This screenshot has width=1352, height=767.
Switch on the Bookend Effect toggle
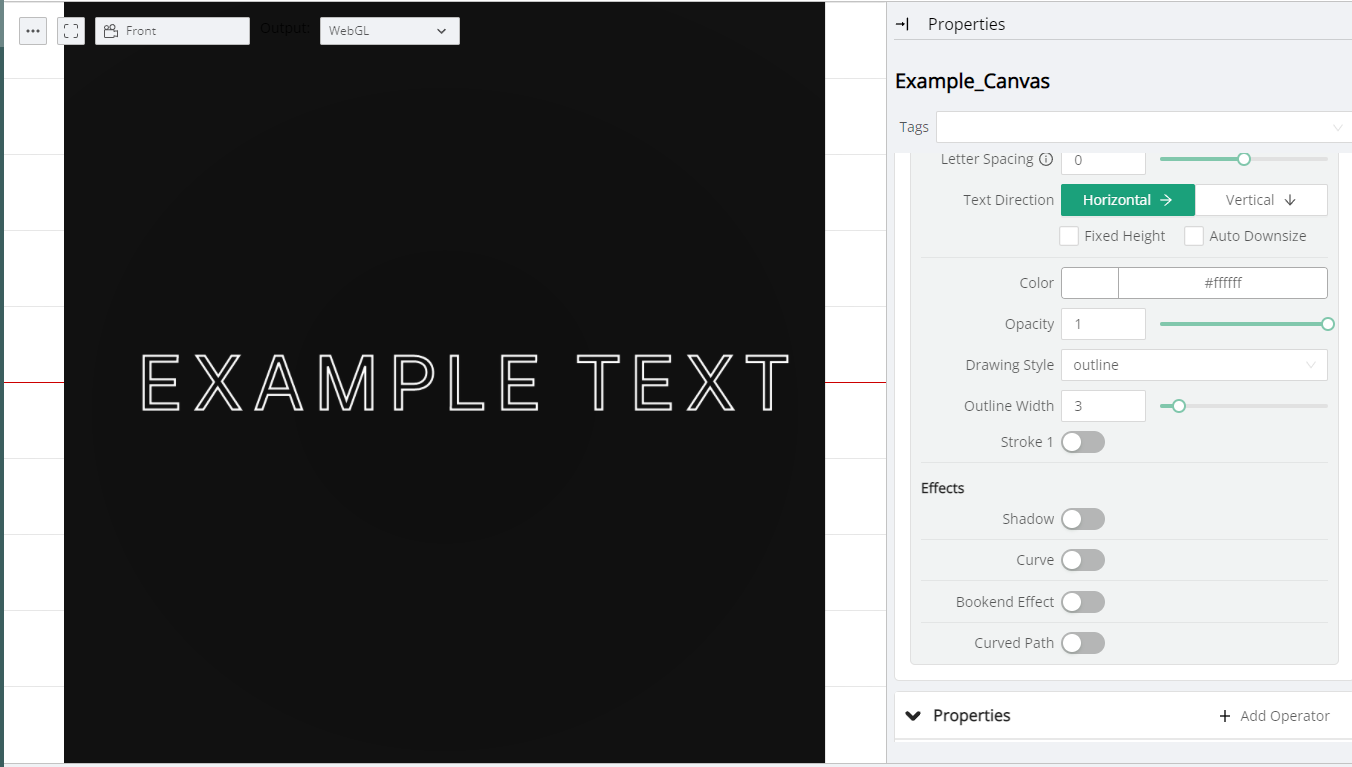point(1082,602)
